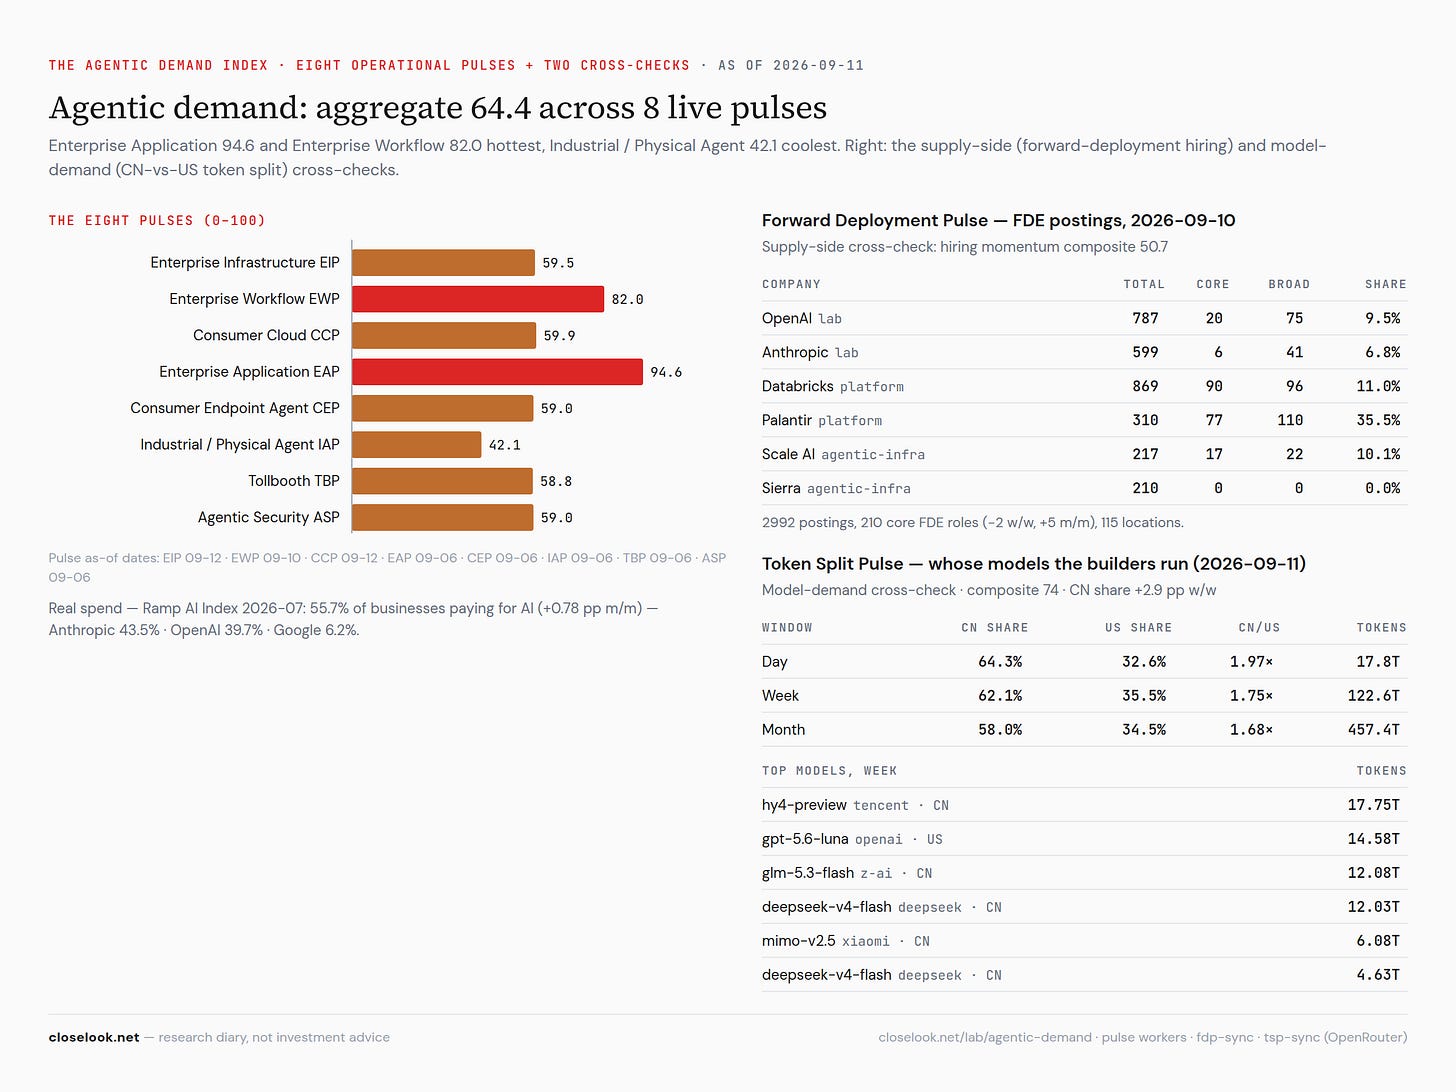Click the OpenAI row in FDE table
This screenshot has height=1092, width=1456.
coord(1084,318)
